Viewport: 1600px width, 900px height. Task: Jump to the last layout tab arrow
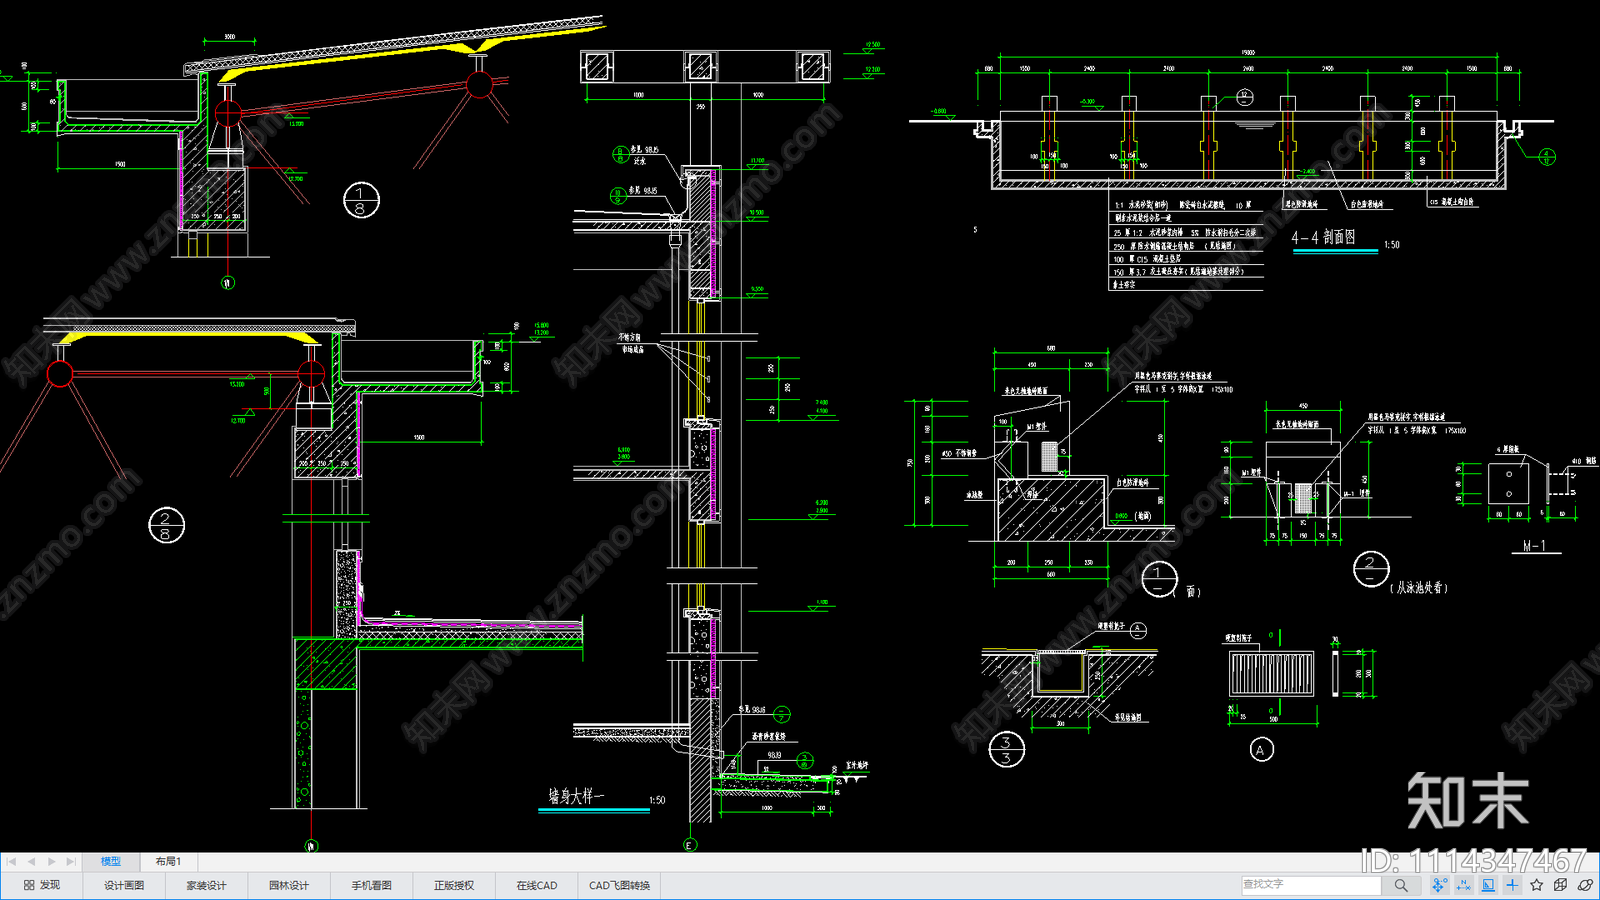(71, 861)
